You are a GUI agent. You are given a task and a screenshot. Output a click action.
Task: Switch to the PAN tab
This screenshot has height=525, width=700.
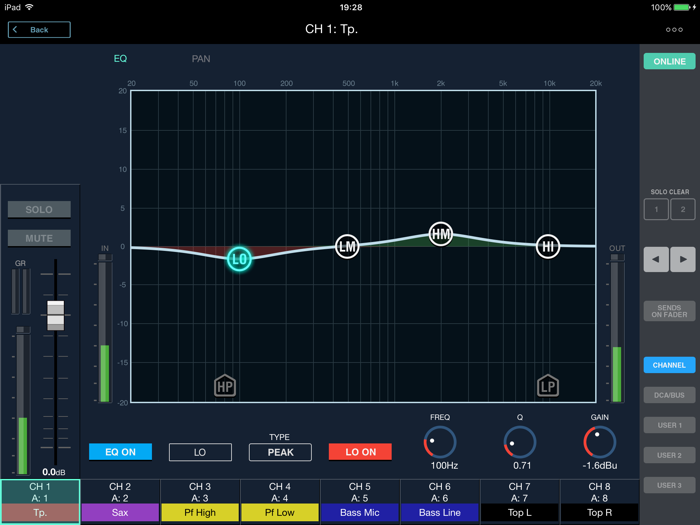201,58
